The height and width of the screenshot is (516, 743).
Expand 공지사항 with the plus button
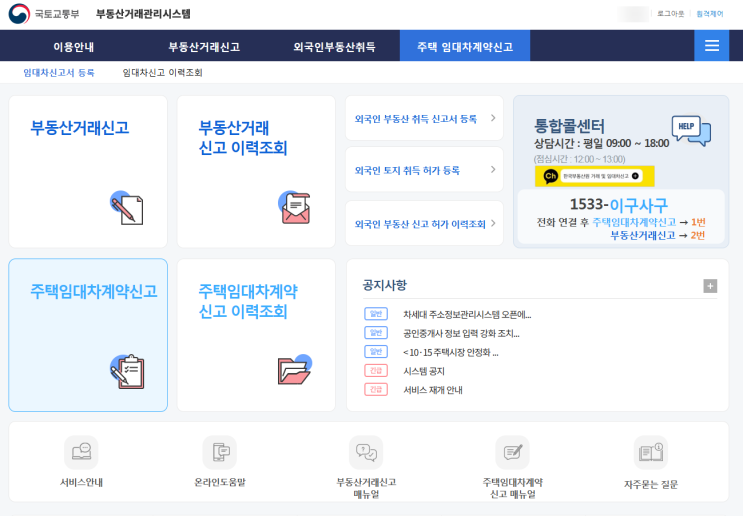[x=710, y=286]
